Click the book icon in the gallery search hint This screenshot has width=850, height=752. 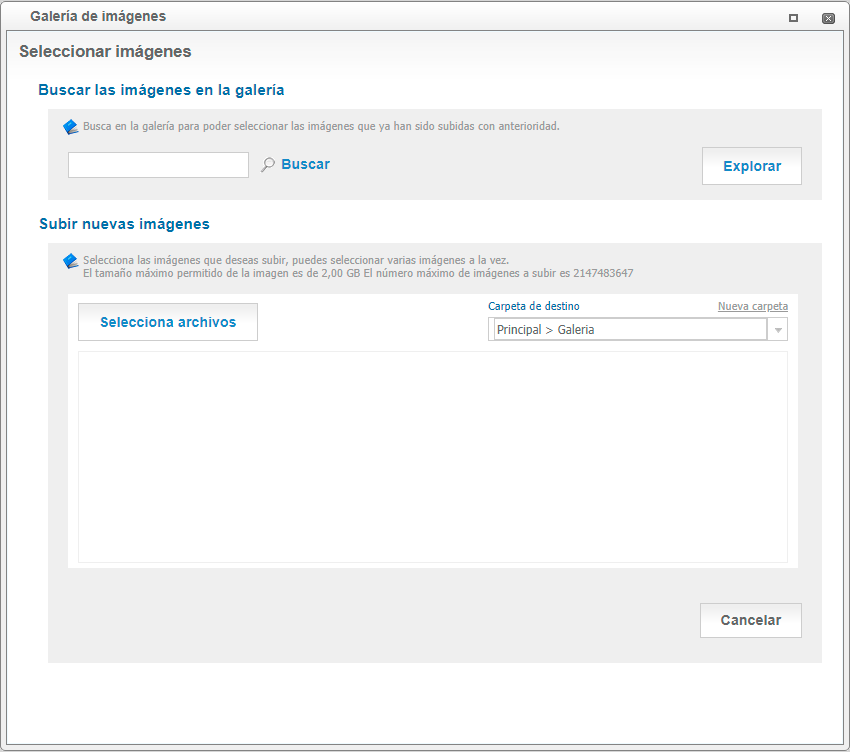point(70,127)
